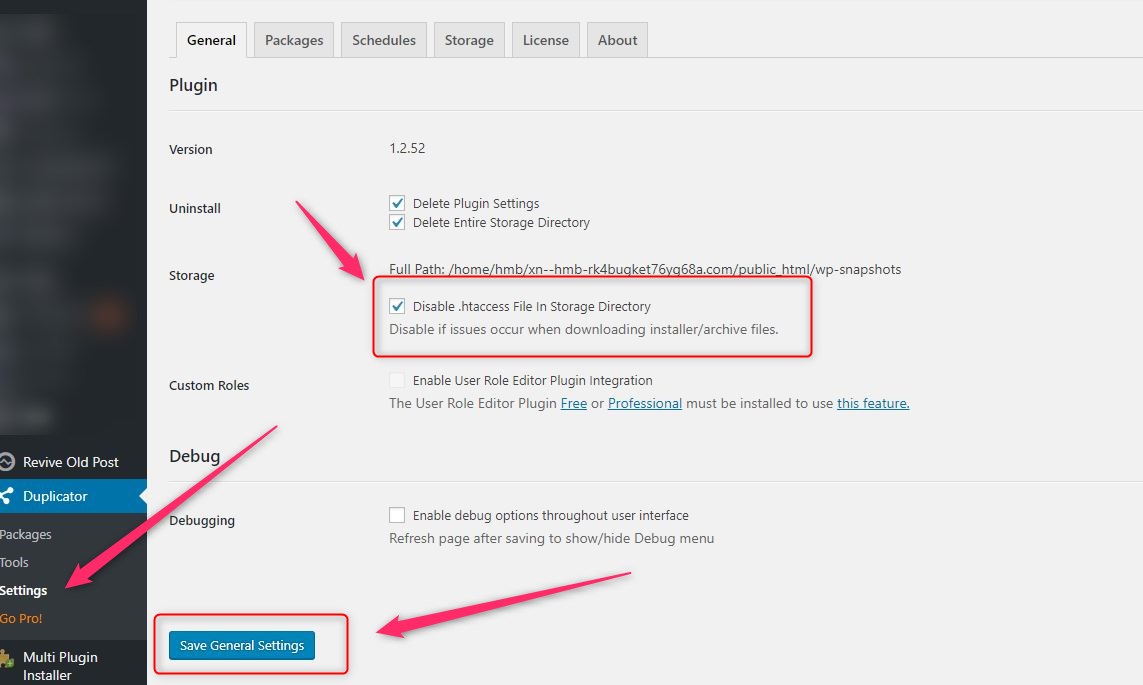
Task: Enable debug options throughout user interface
Action: click(x=397, y=515)
